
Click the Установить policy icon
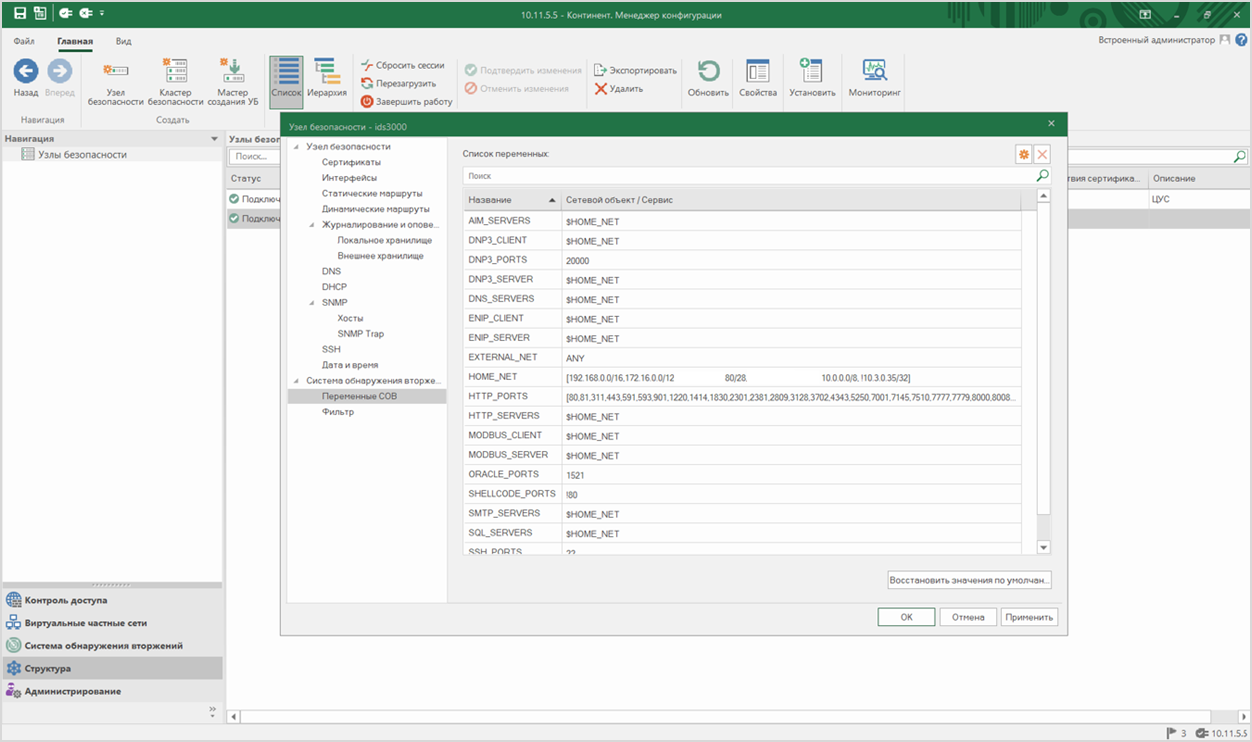(x=811, y=72)
